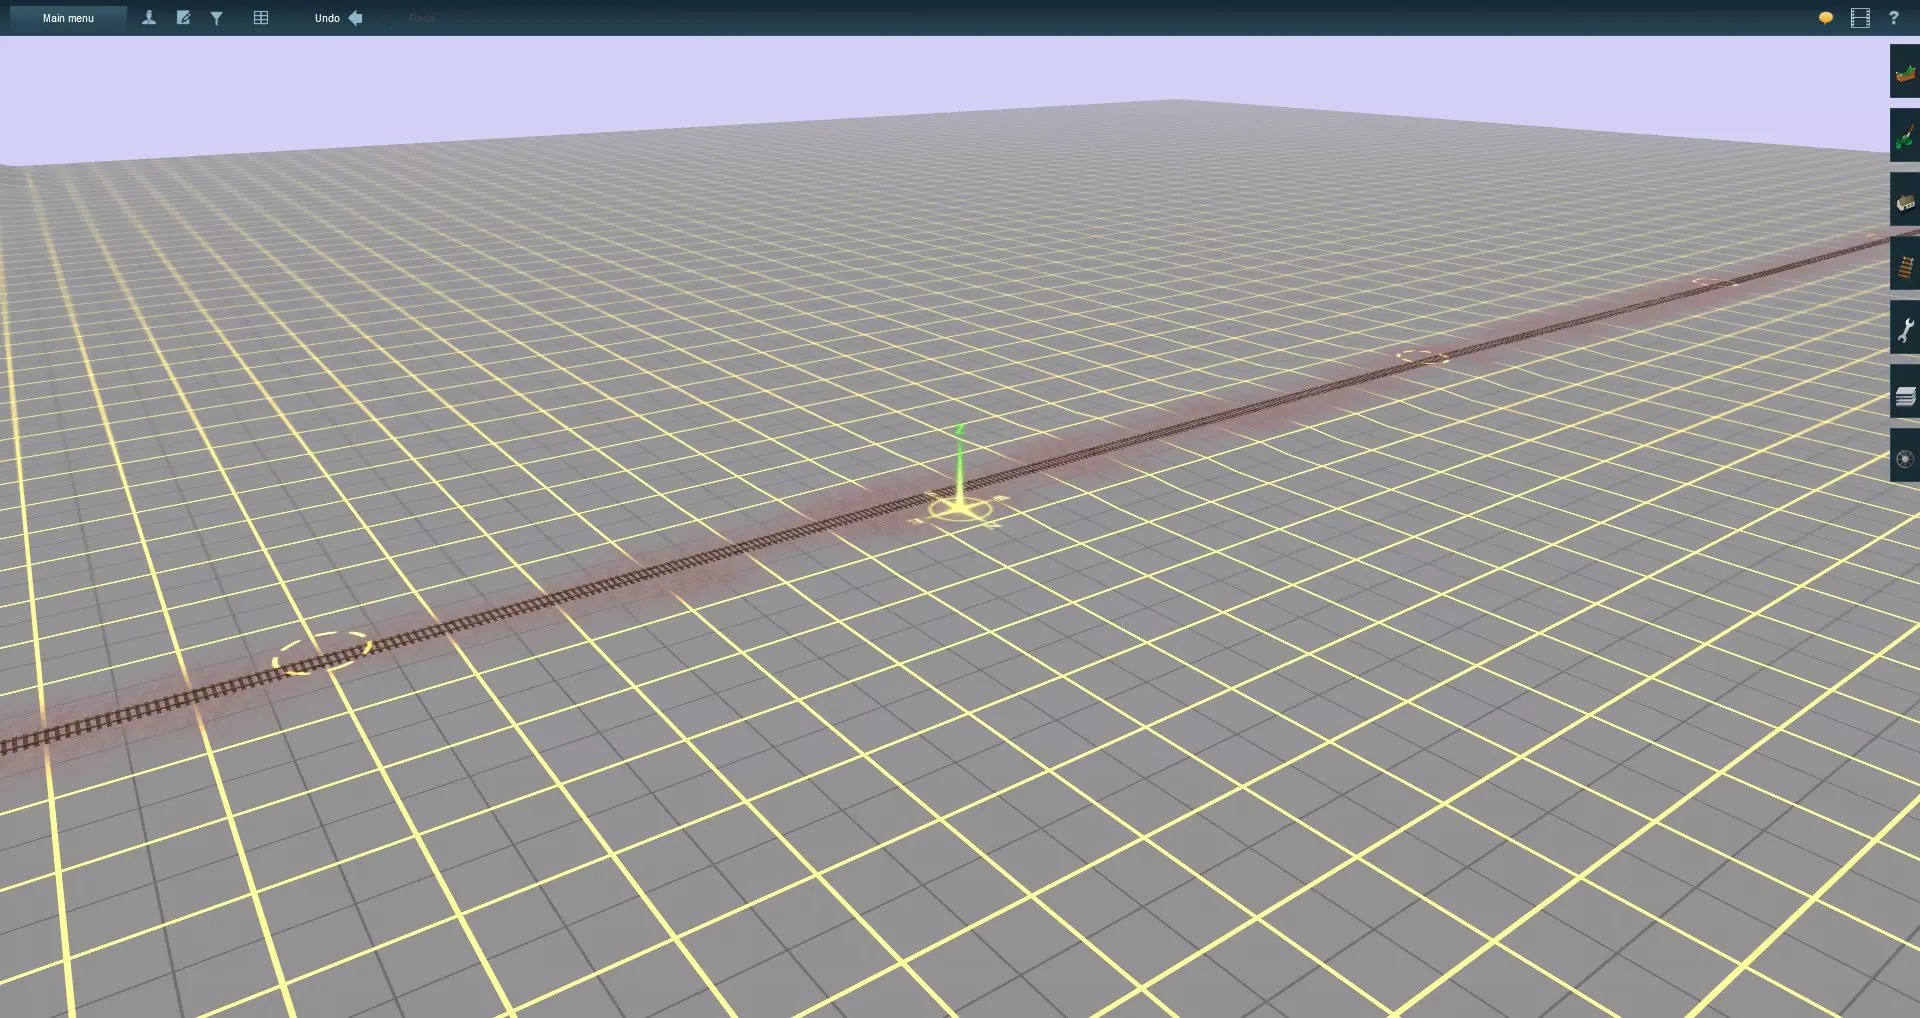Click the user profile silhouette icon

coord(149,18)
